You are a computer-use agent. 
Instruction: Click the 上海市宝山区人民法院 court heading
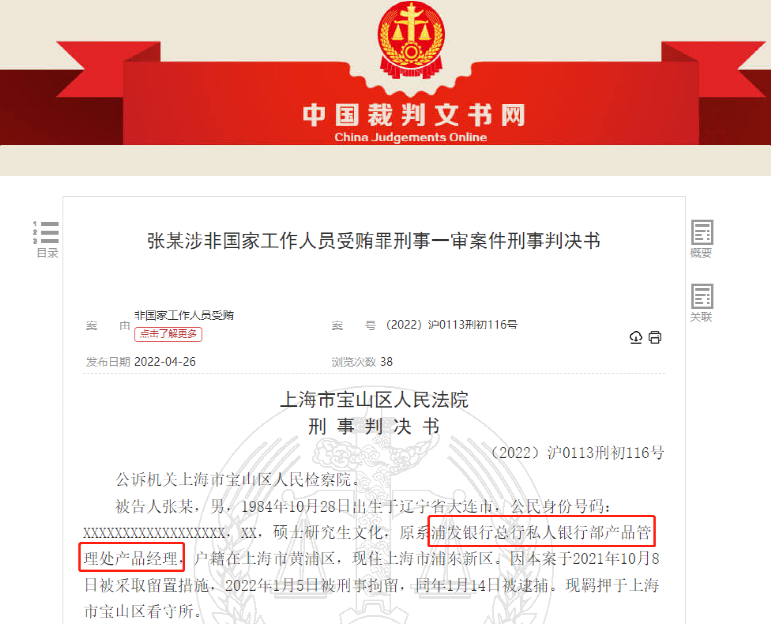(x=374, y=400)
